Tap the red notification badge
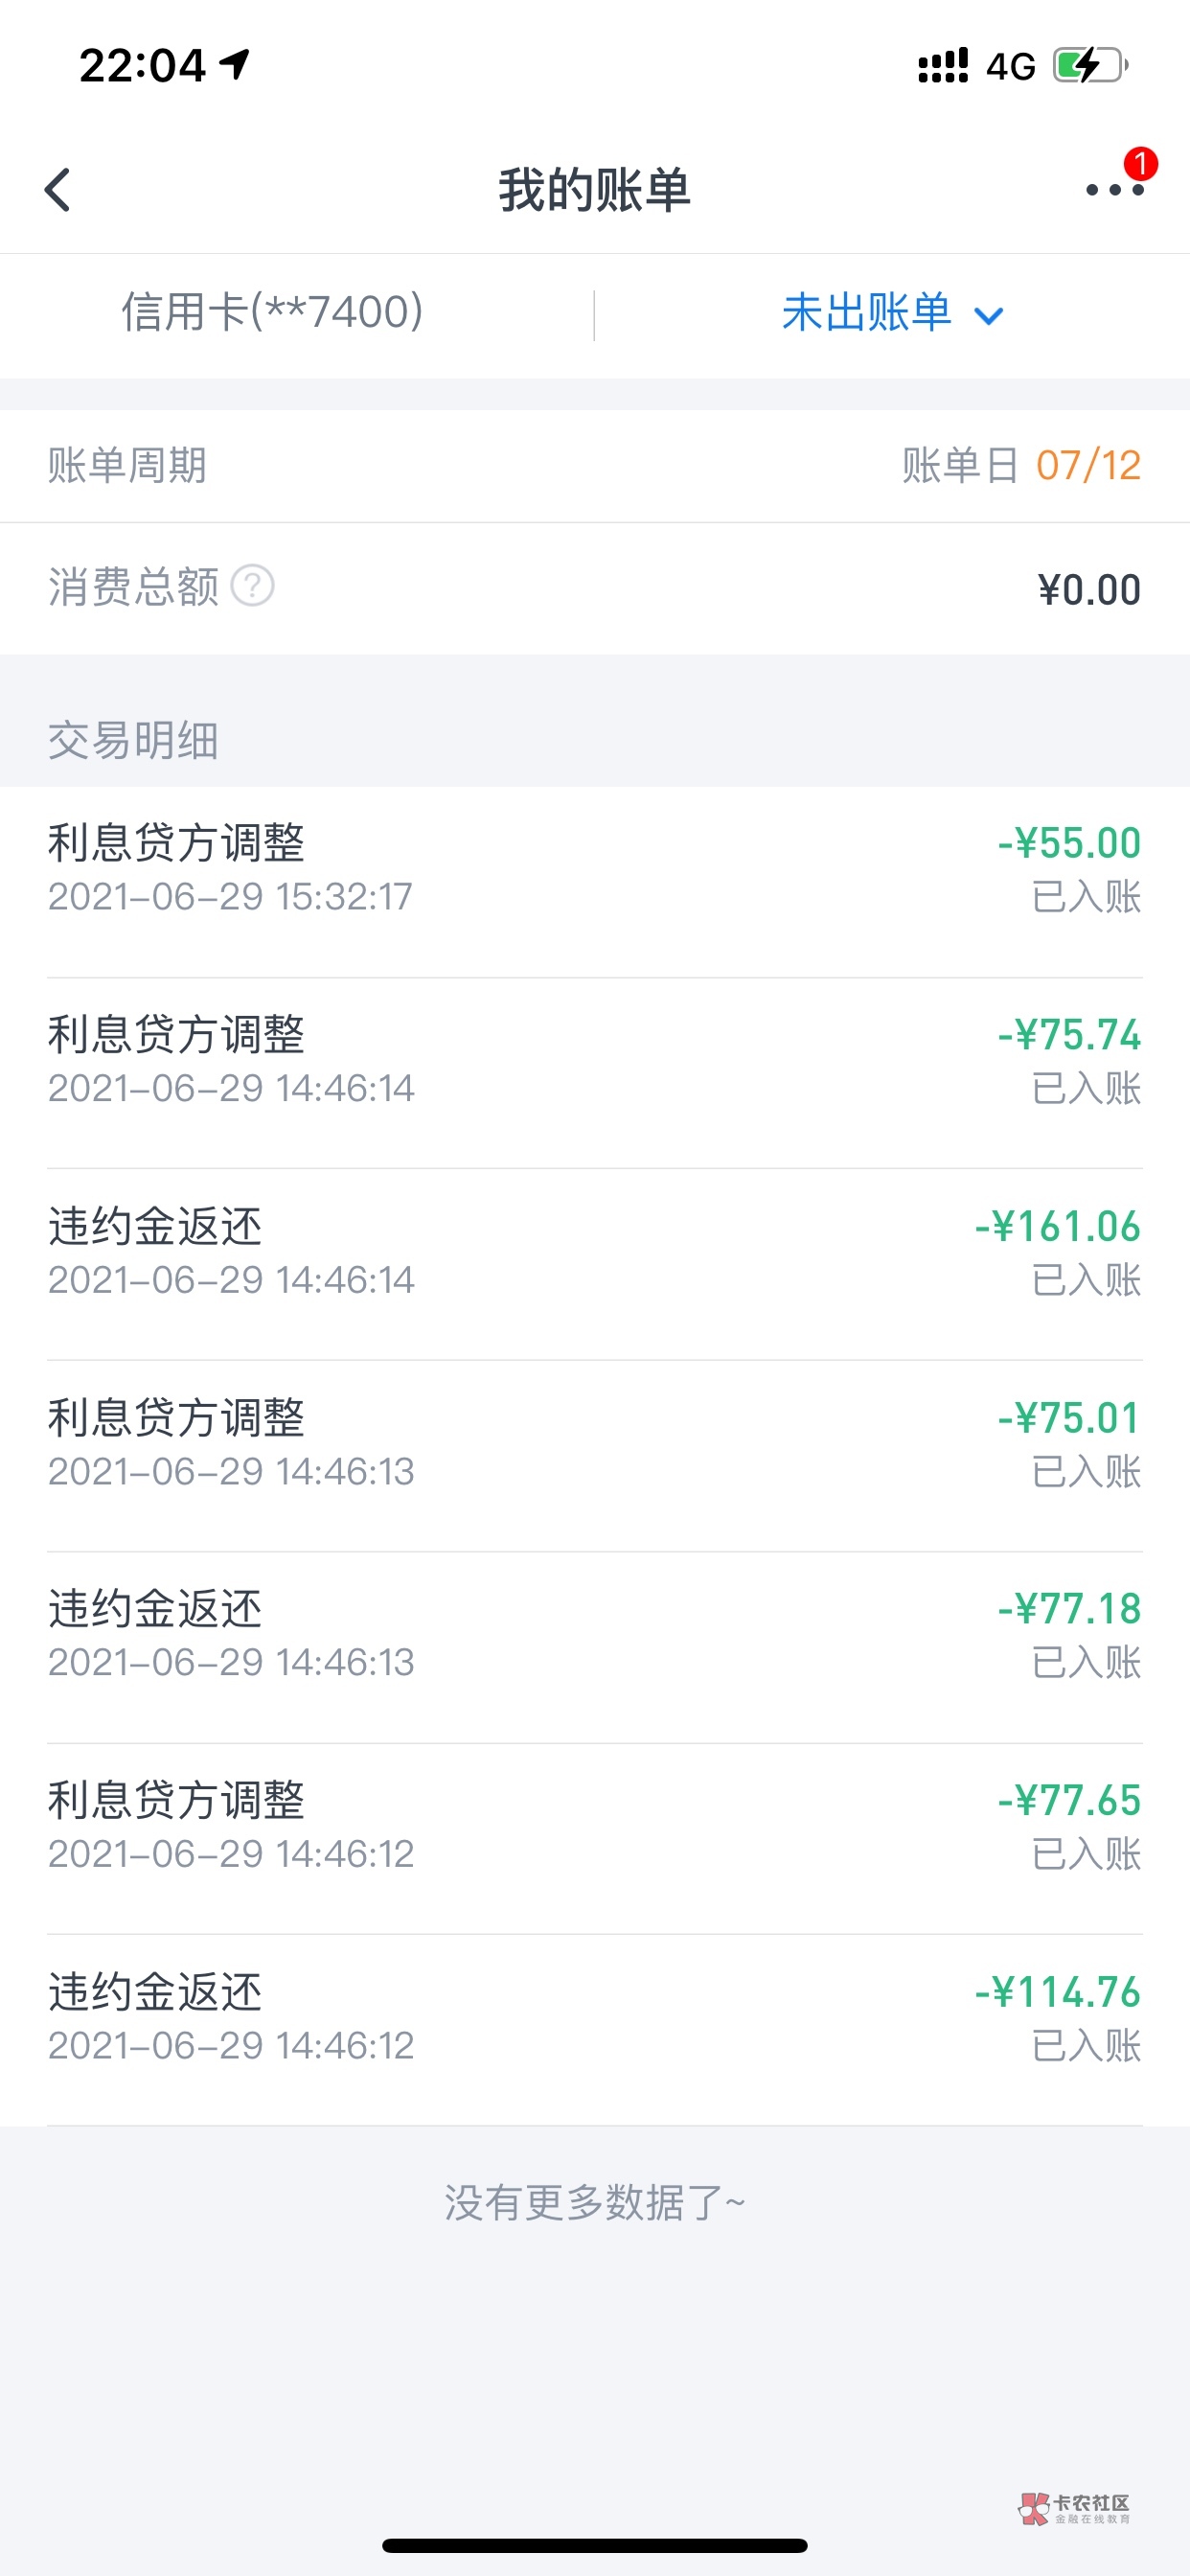Image resolution: width=1190 pixels, height=2576 pixels. click(x=1140, y=163)
